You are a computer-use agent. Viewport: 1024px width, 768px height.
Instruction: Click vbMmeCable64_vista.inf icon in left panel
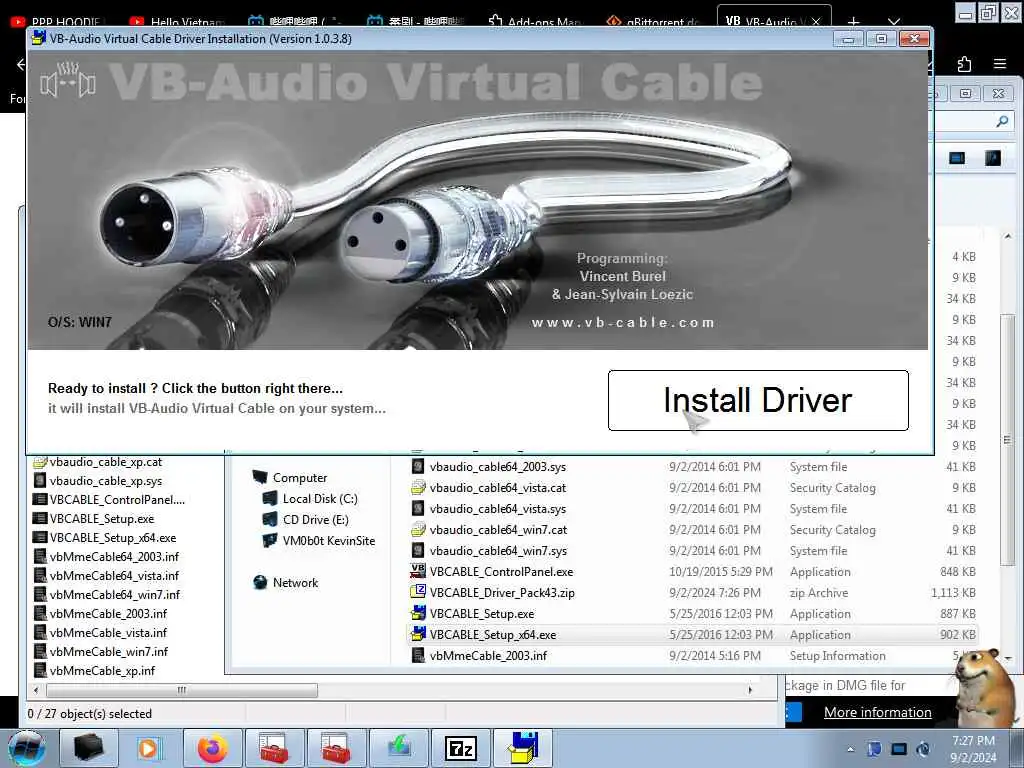[40, 575]
